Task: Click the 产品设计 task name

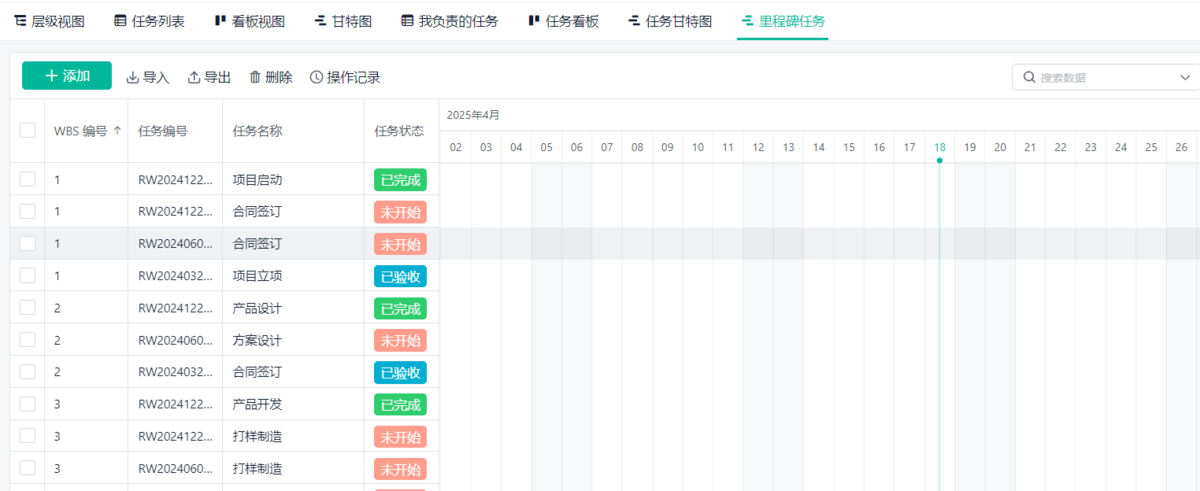Action: [257, 308]
